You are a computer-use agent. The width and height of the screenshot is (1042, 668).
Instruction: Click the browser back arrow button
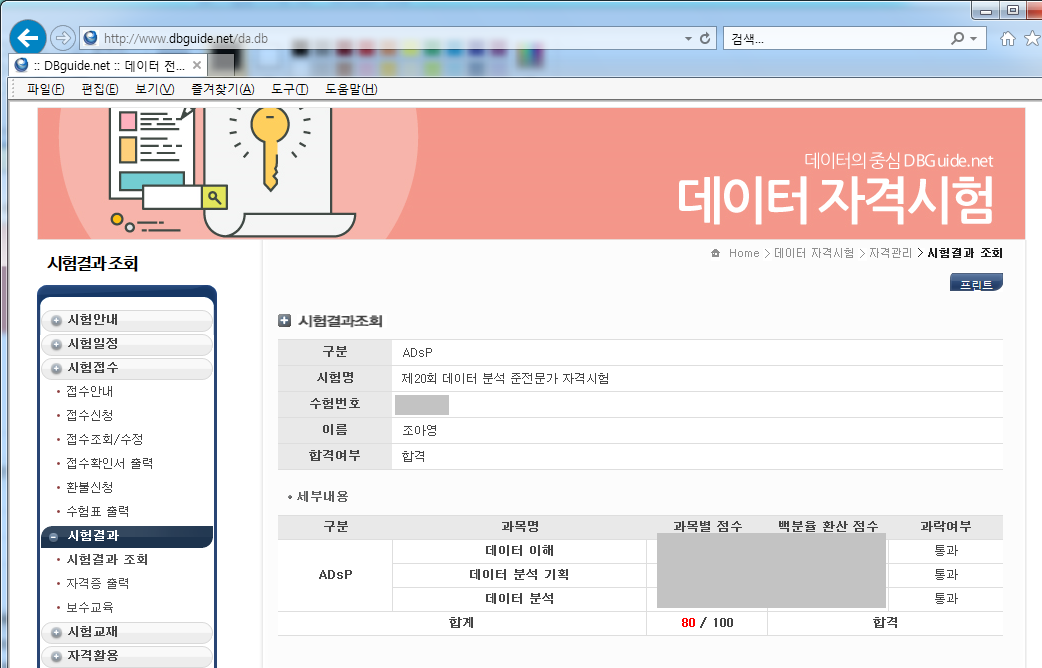28,38
